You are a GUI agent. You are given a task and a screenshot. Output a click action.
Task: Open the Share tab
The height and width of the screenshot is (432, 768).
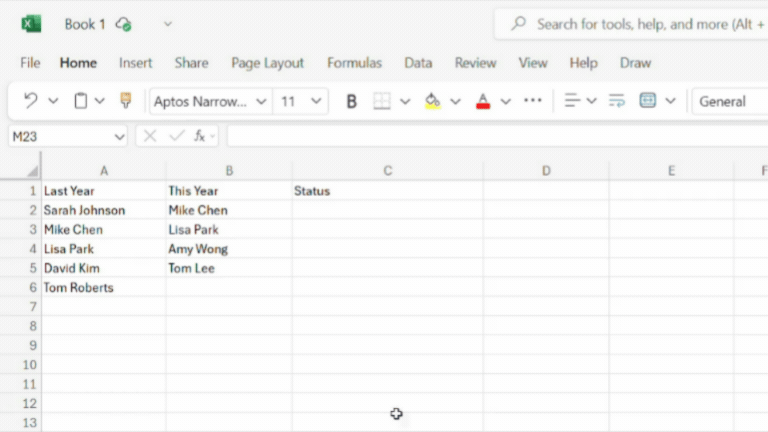pyautogui.click(x=192, y=63)
